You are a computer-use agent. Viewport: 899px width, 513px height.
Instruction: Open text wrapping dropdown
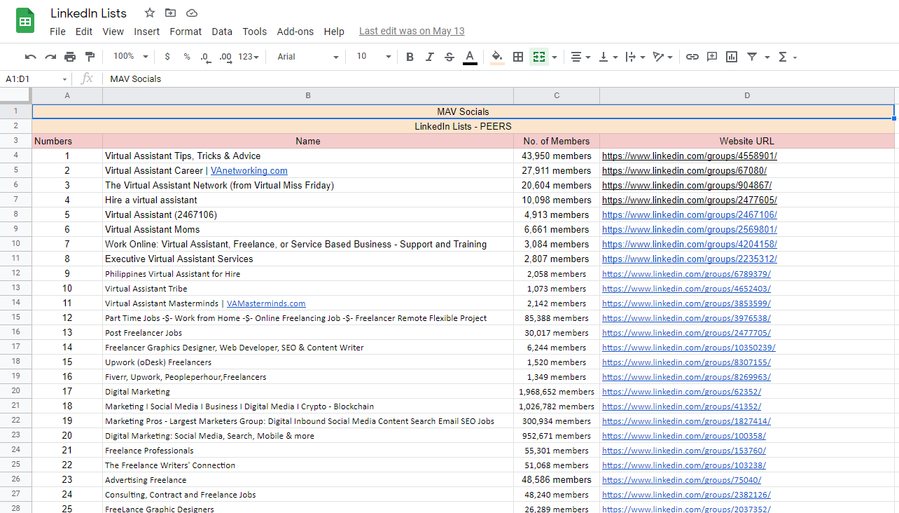[635, 57]
